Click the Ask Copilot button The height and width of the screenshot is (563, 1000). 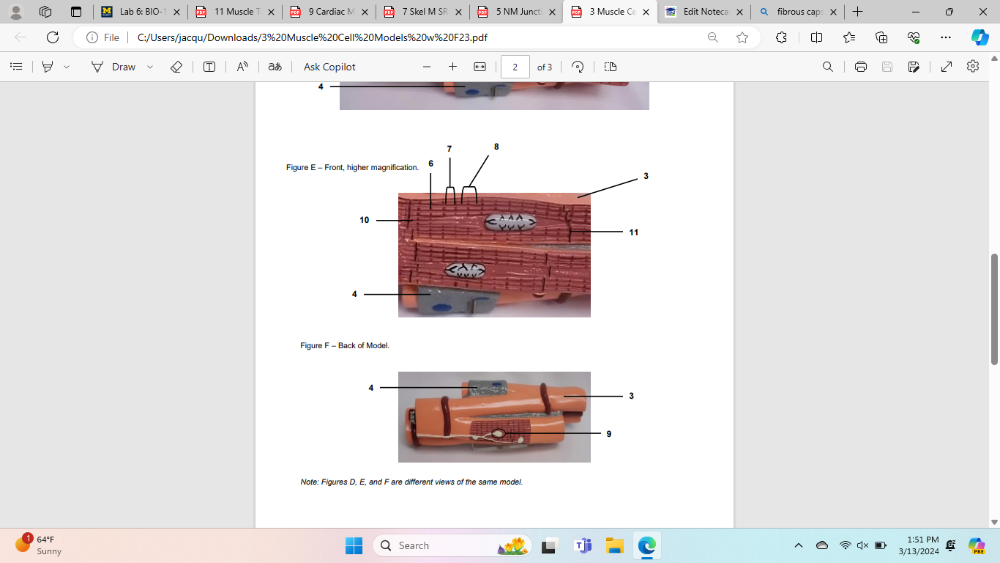(x=329, y=67)
